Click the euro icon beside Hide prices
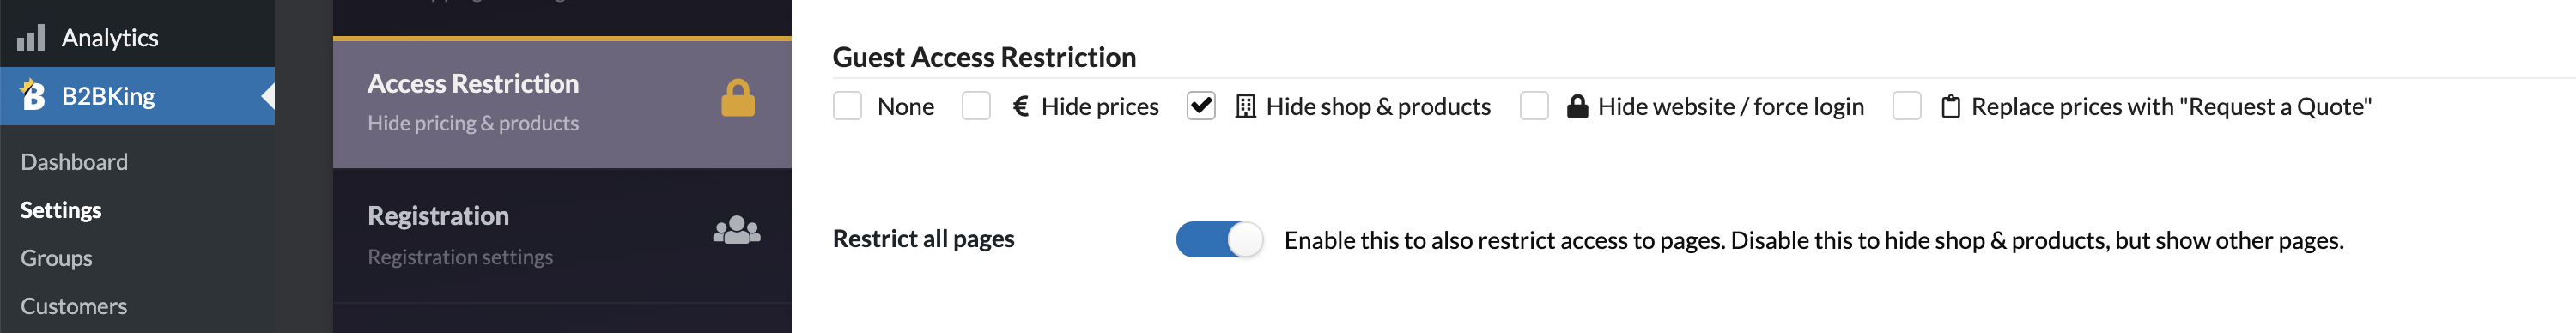The image size is (2576, 333). click(x=1020, y=106)
